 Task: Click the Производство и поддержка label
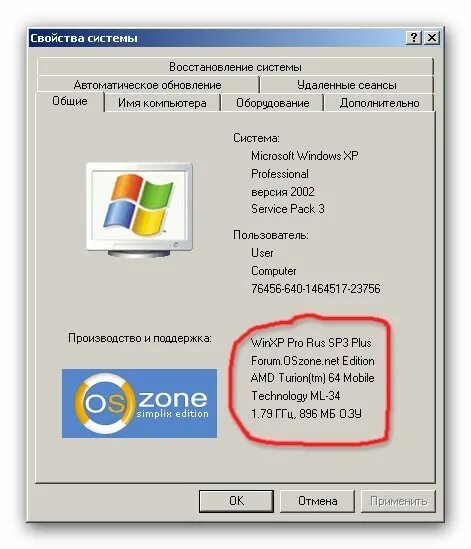pos(140,338)
